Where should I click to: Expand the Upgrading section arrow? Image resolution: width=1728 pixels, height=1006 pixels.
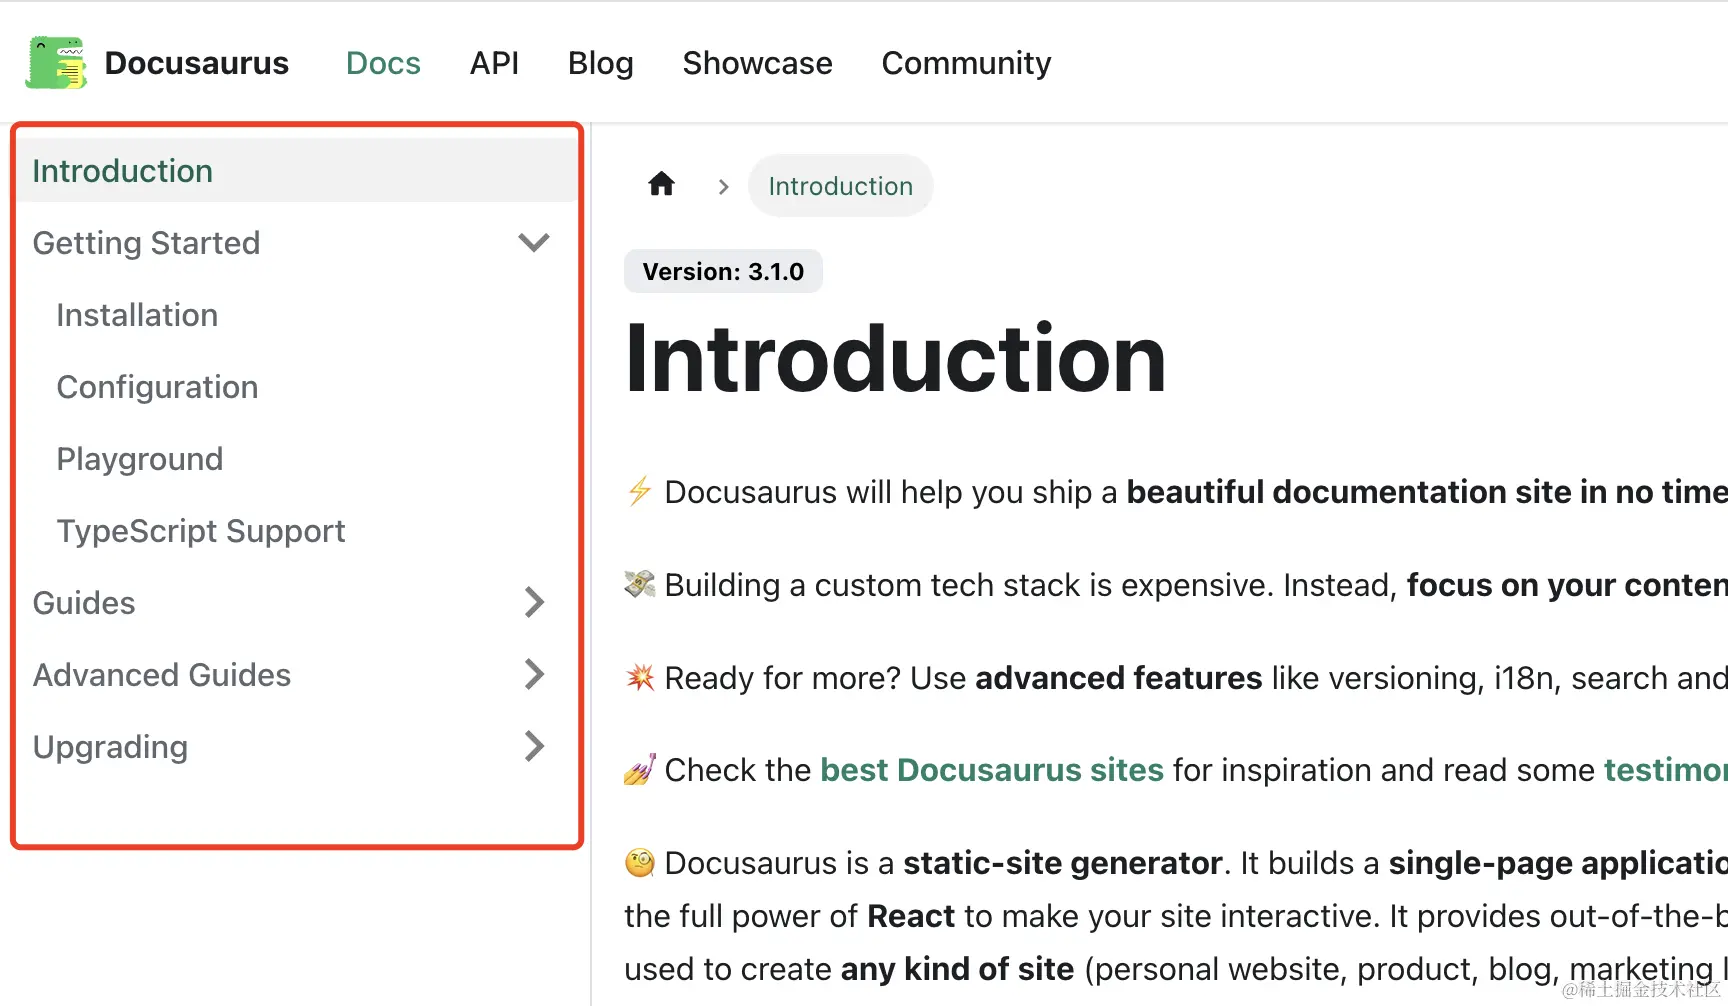click(x=534, y=746)
